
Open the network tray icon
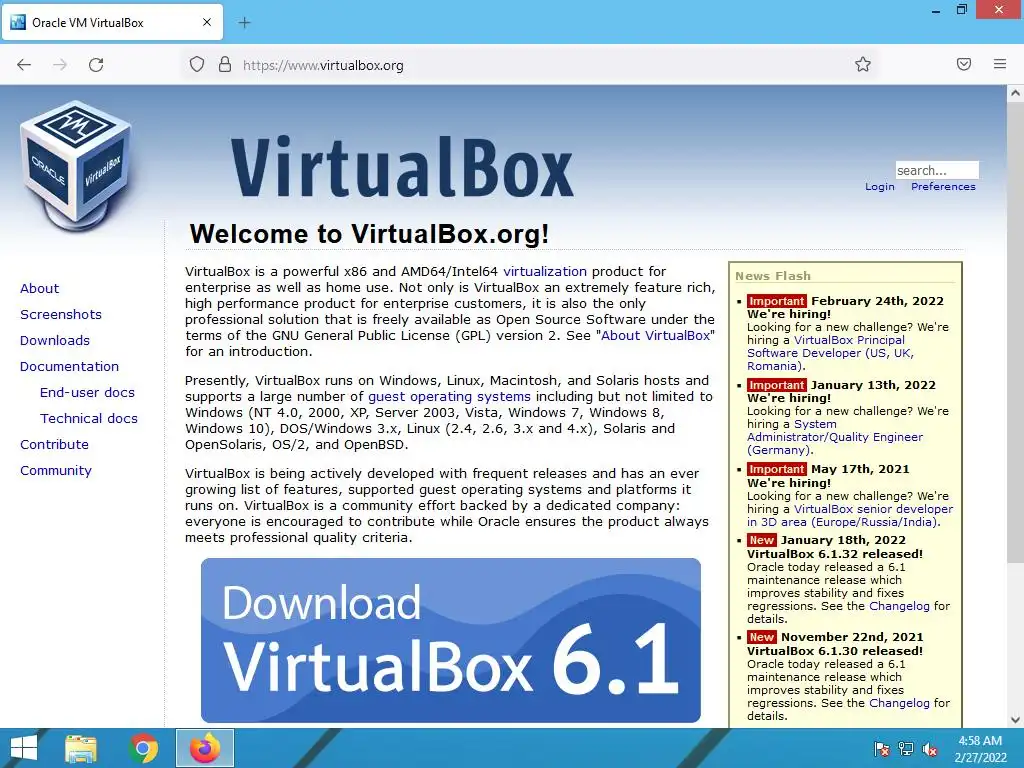[x=906, y=749]
